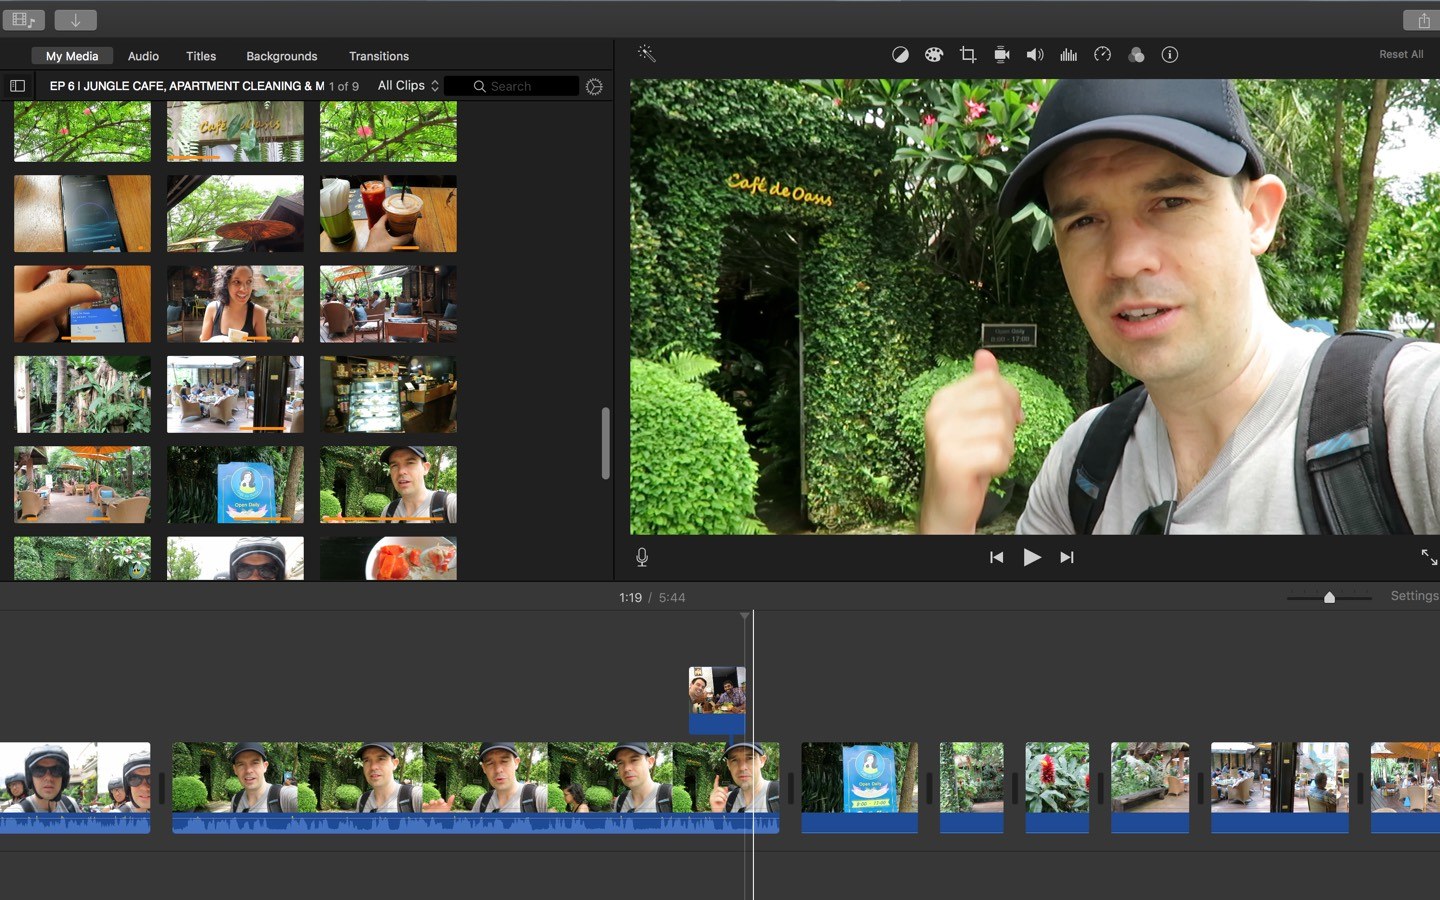Skip to next clip

pyautogui.click(x=1067, y=557)
